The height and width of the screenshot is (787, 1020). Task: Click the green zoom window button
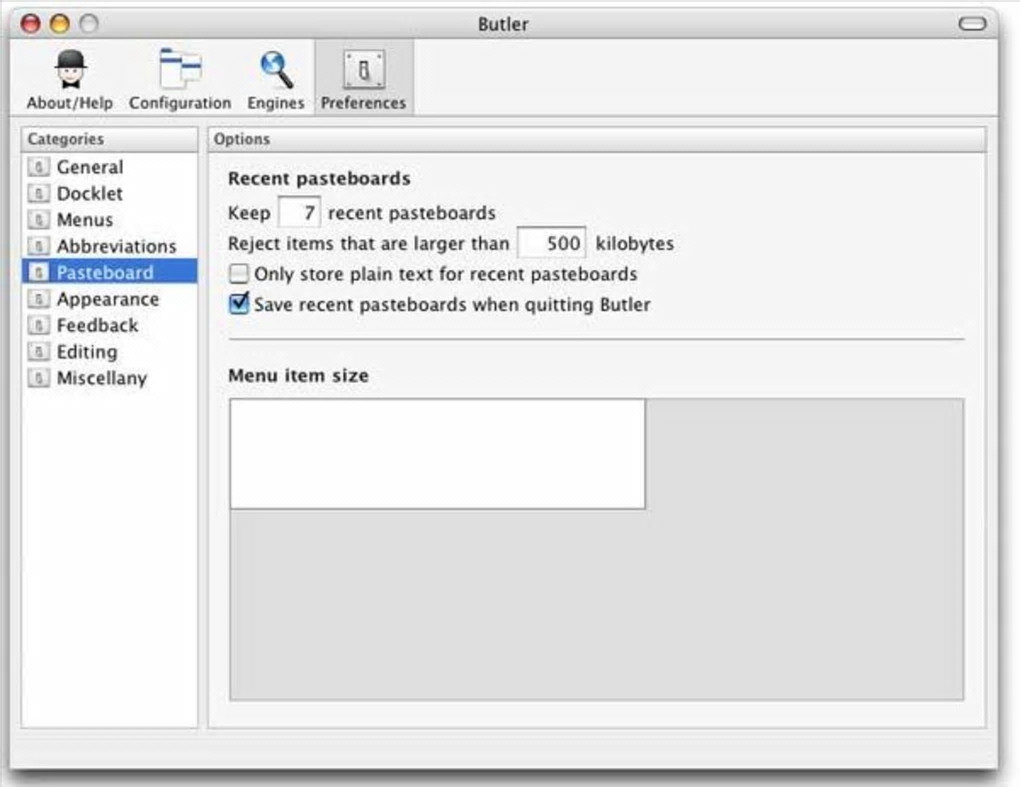point(88,24)
